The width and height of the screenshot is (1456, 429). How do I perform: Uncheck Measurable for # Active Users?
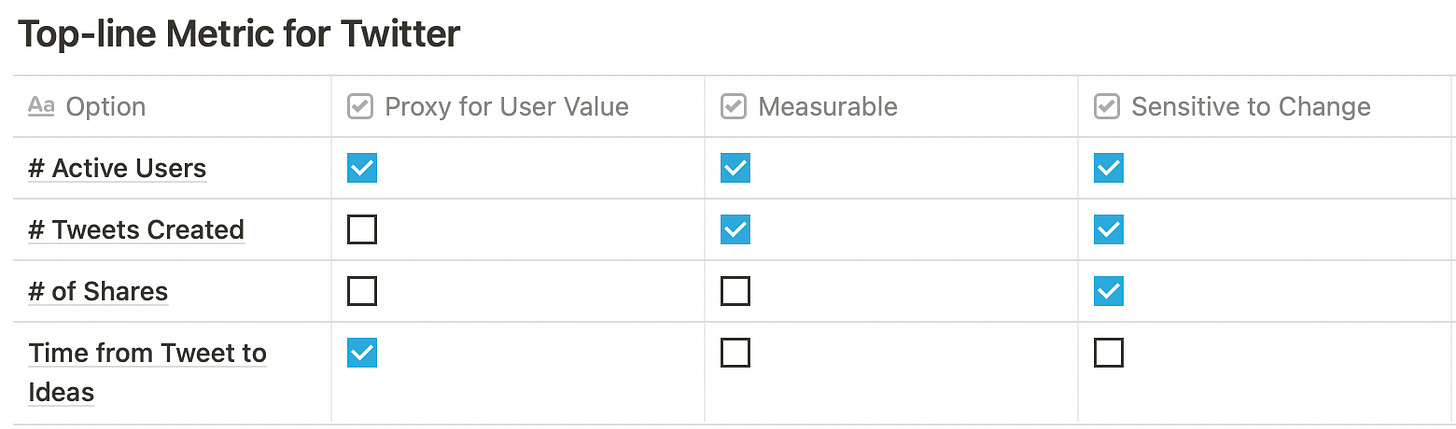(735, 168)
